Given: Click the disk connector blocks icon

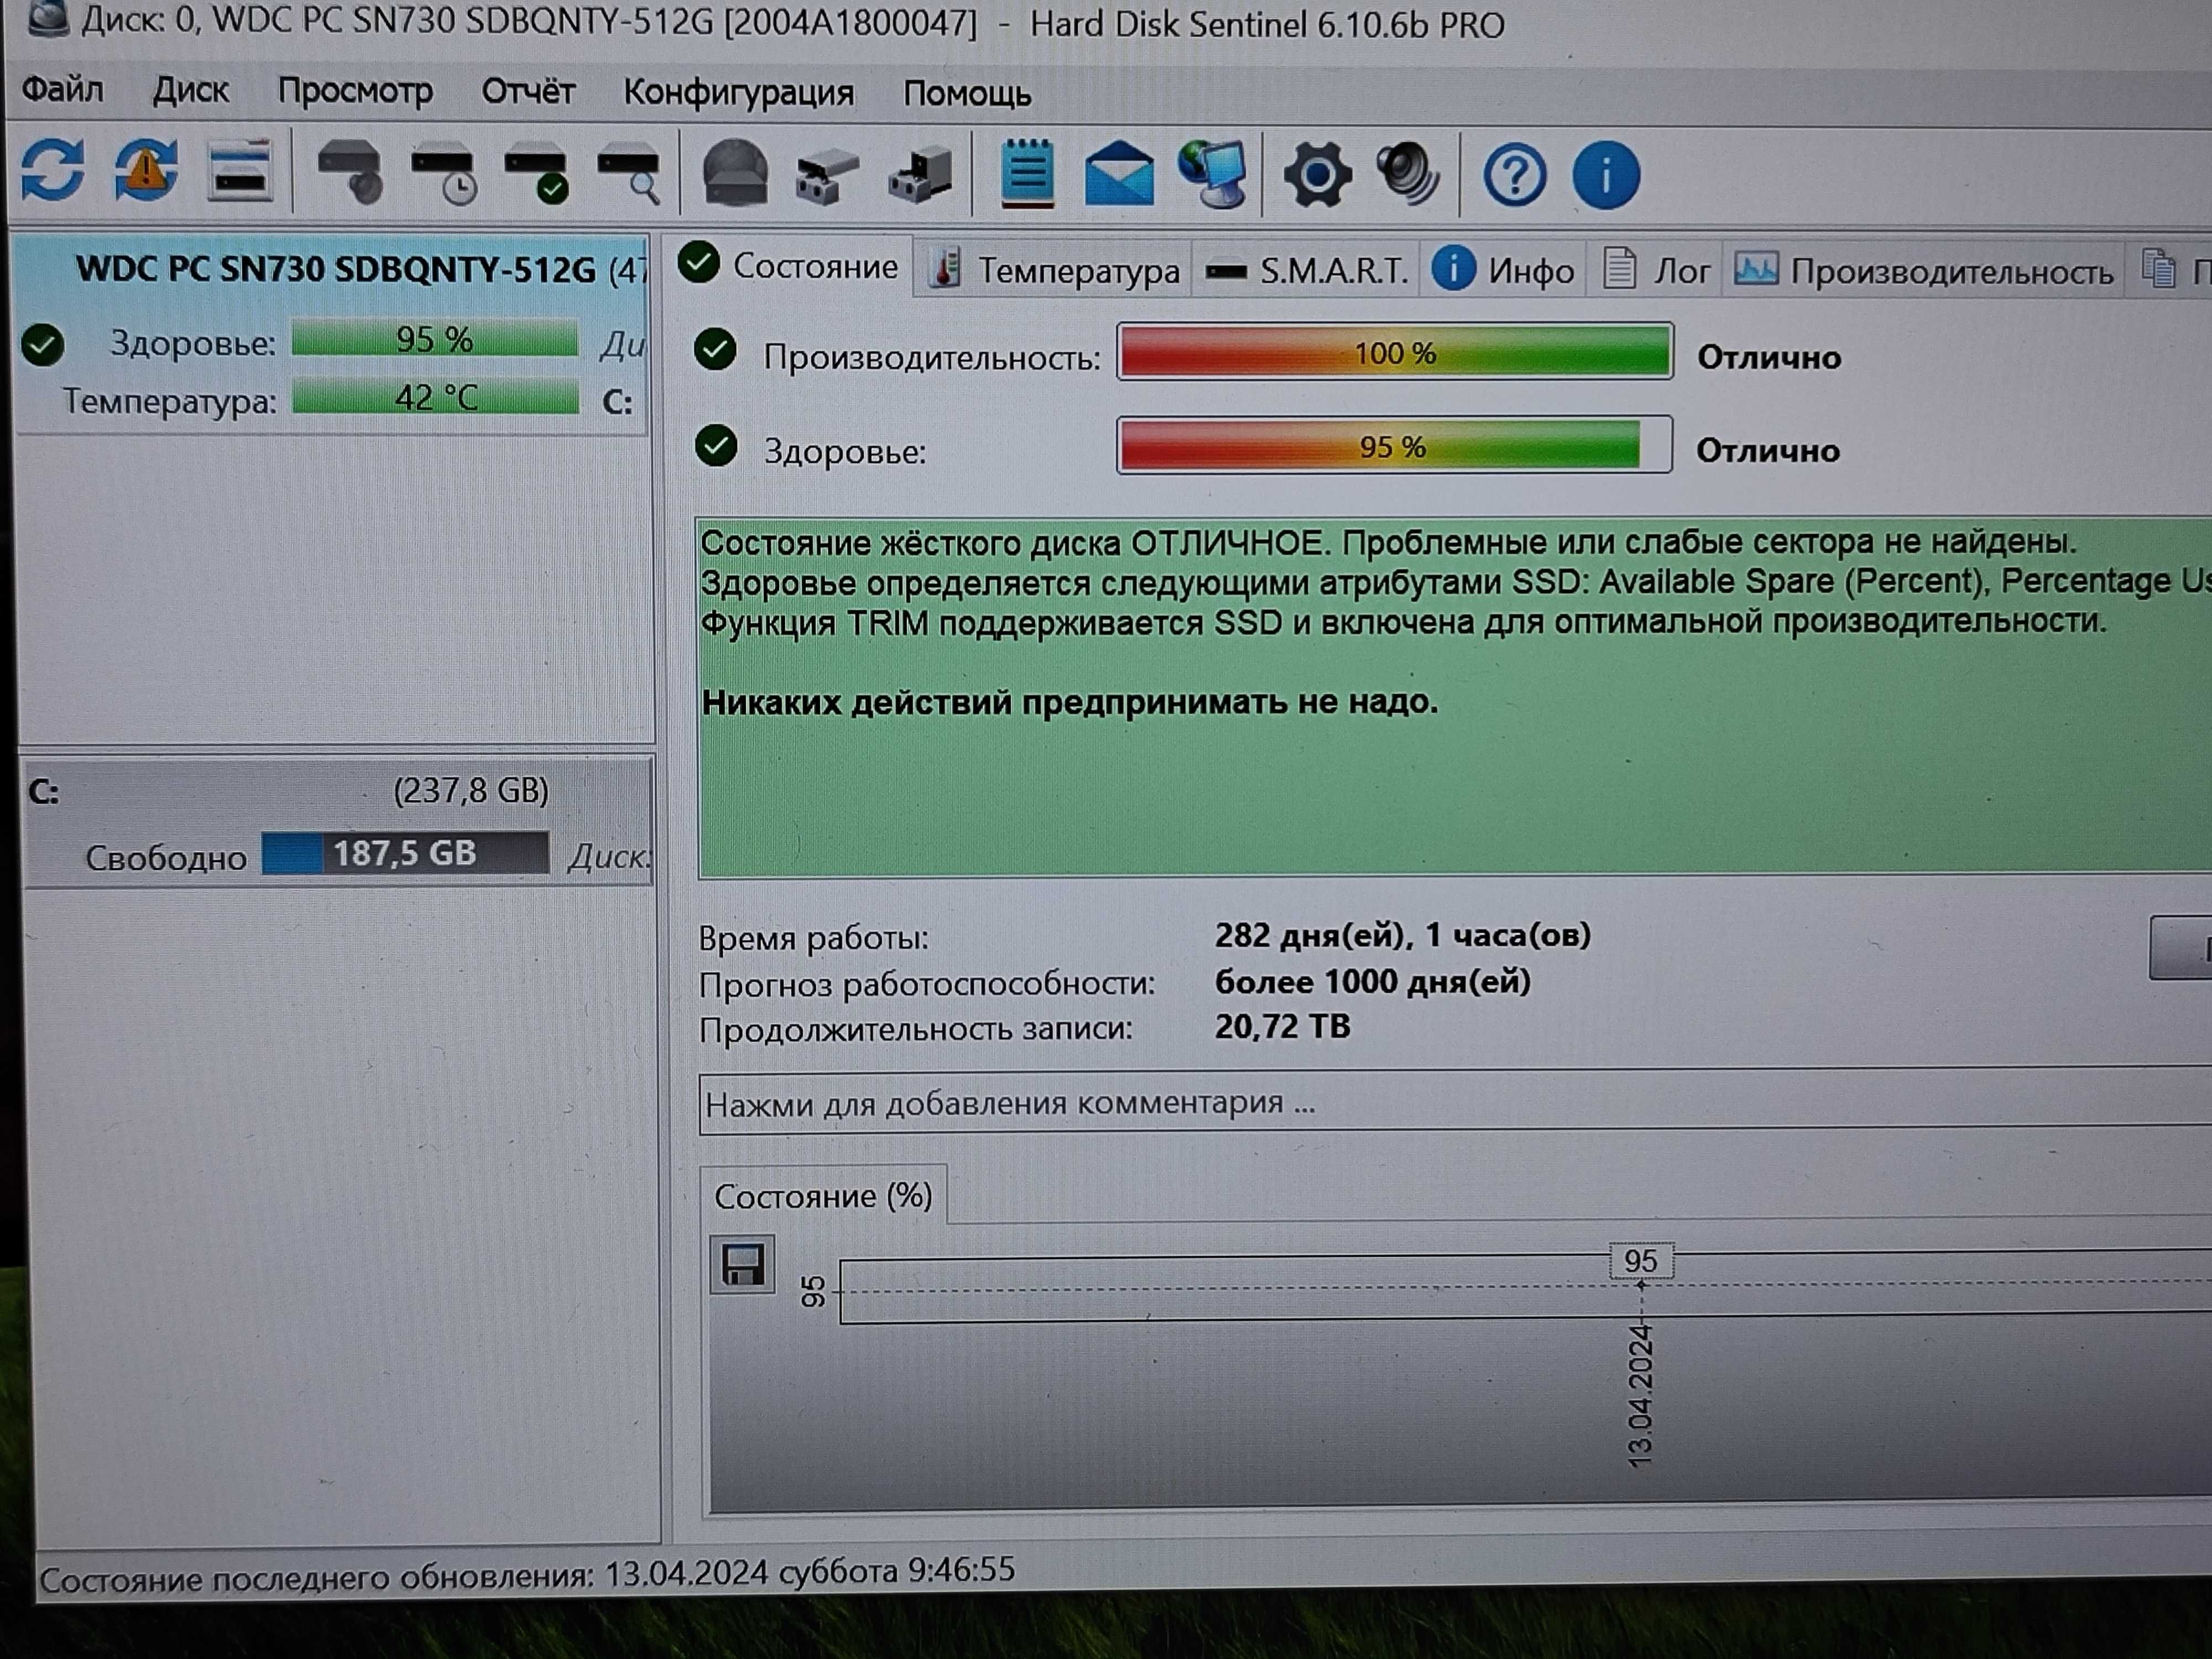Looking at the screenshot, I should pos(827,177).
